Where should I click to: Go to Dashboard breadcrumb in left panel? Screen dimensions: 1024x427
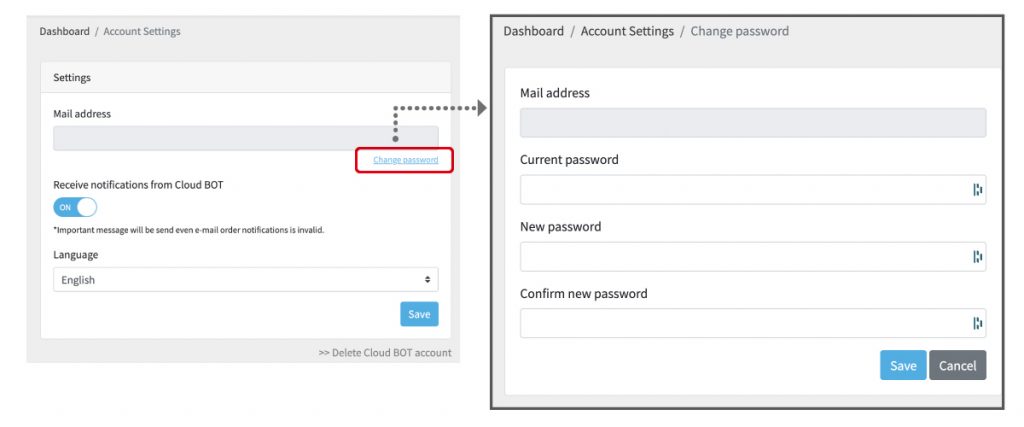pos(64,32)
